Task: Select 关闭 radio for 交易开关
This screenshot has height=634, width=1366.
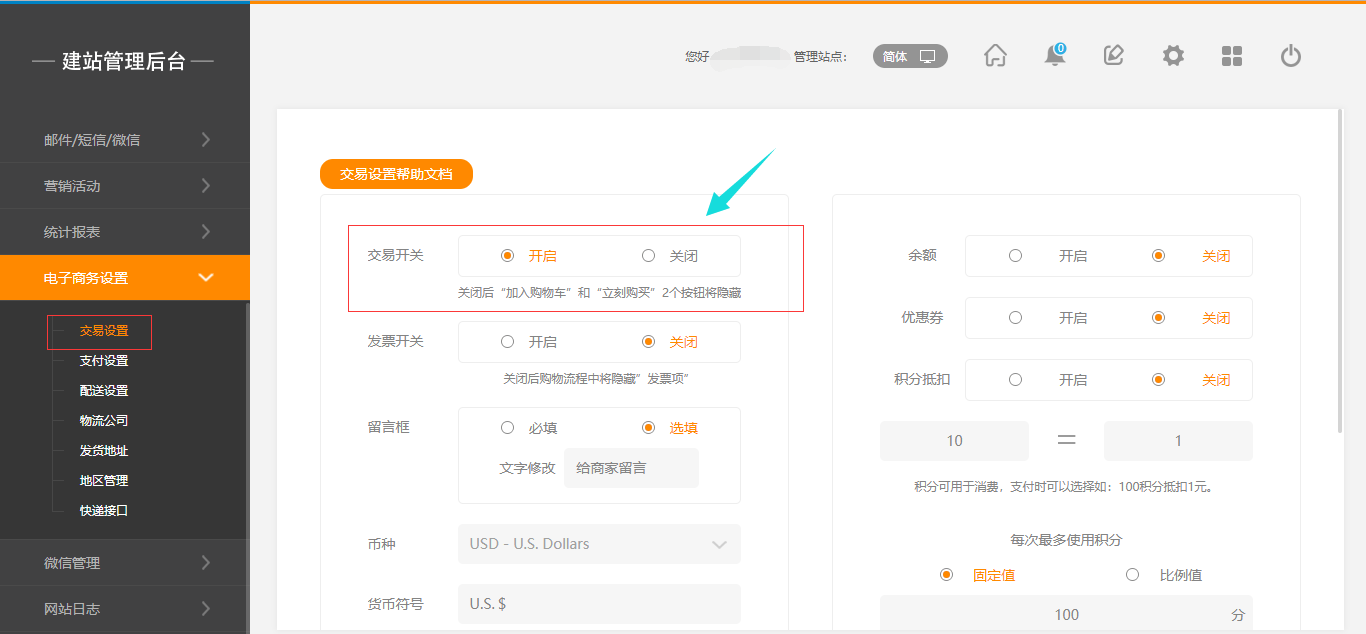Action: tap(649, 256)
